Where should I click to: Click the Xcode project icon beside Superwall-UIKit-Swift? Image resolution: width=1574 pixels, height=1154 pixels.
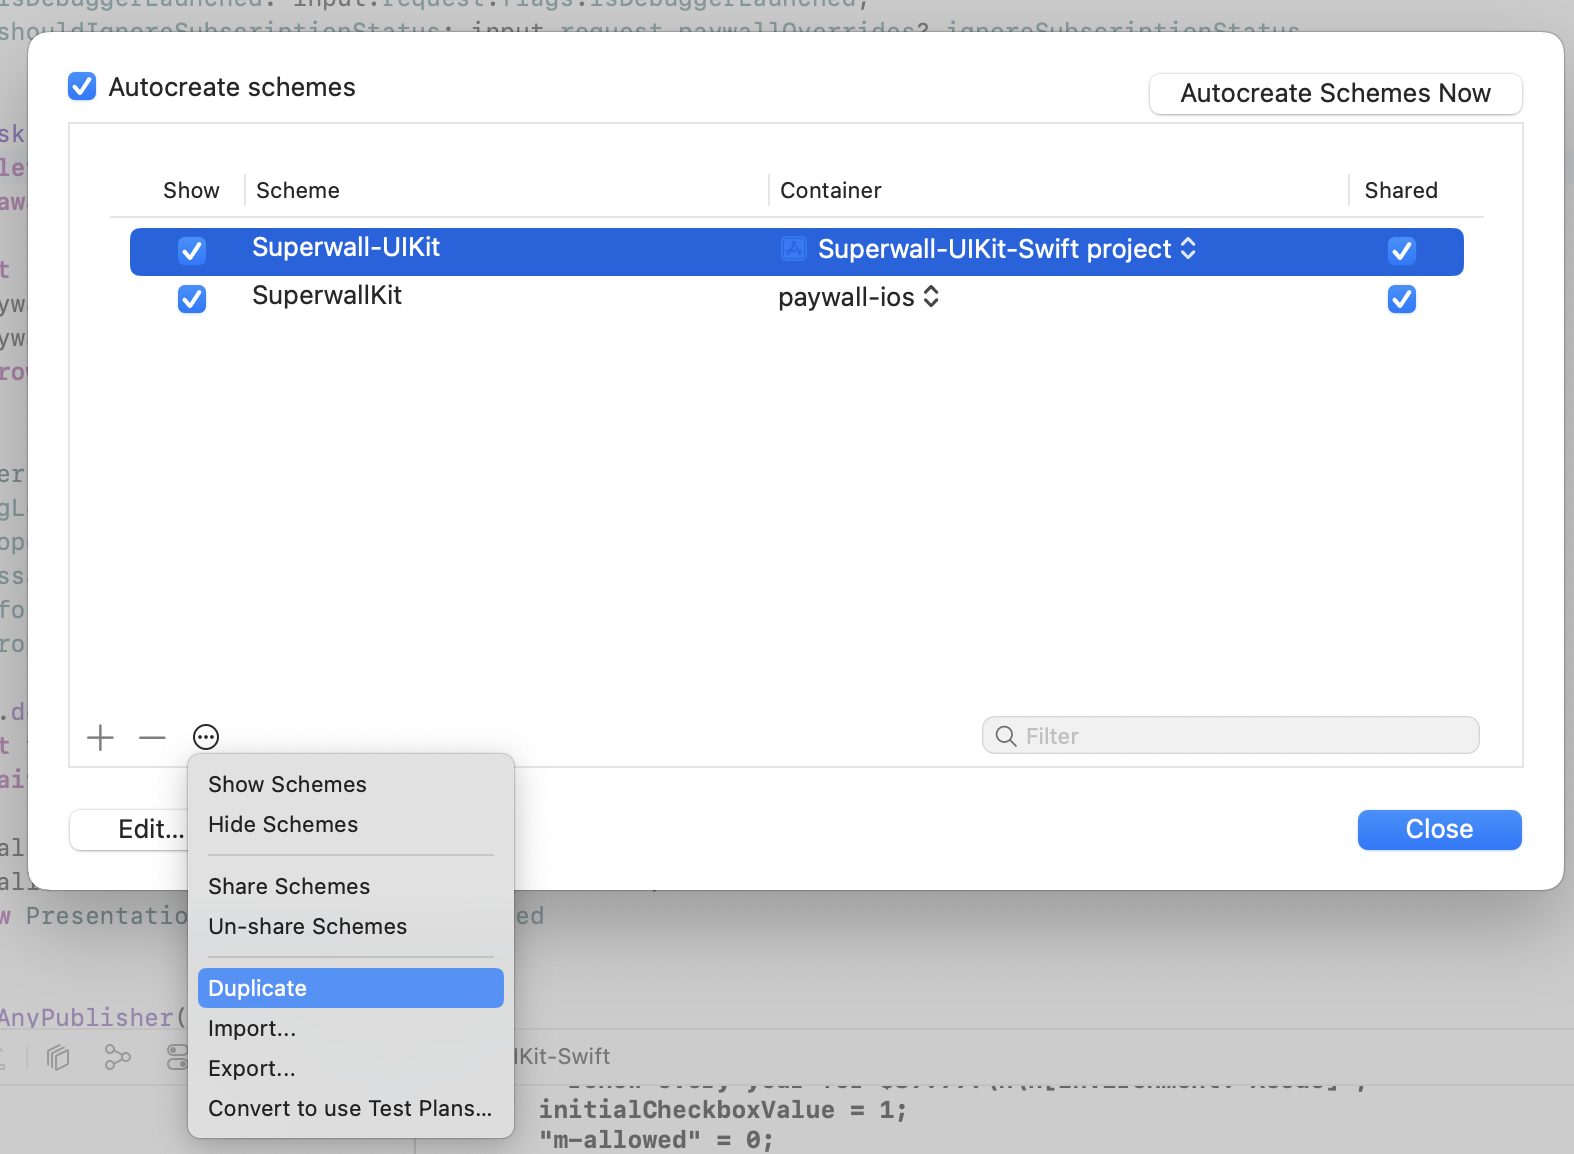tap(794, 249)
